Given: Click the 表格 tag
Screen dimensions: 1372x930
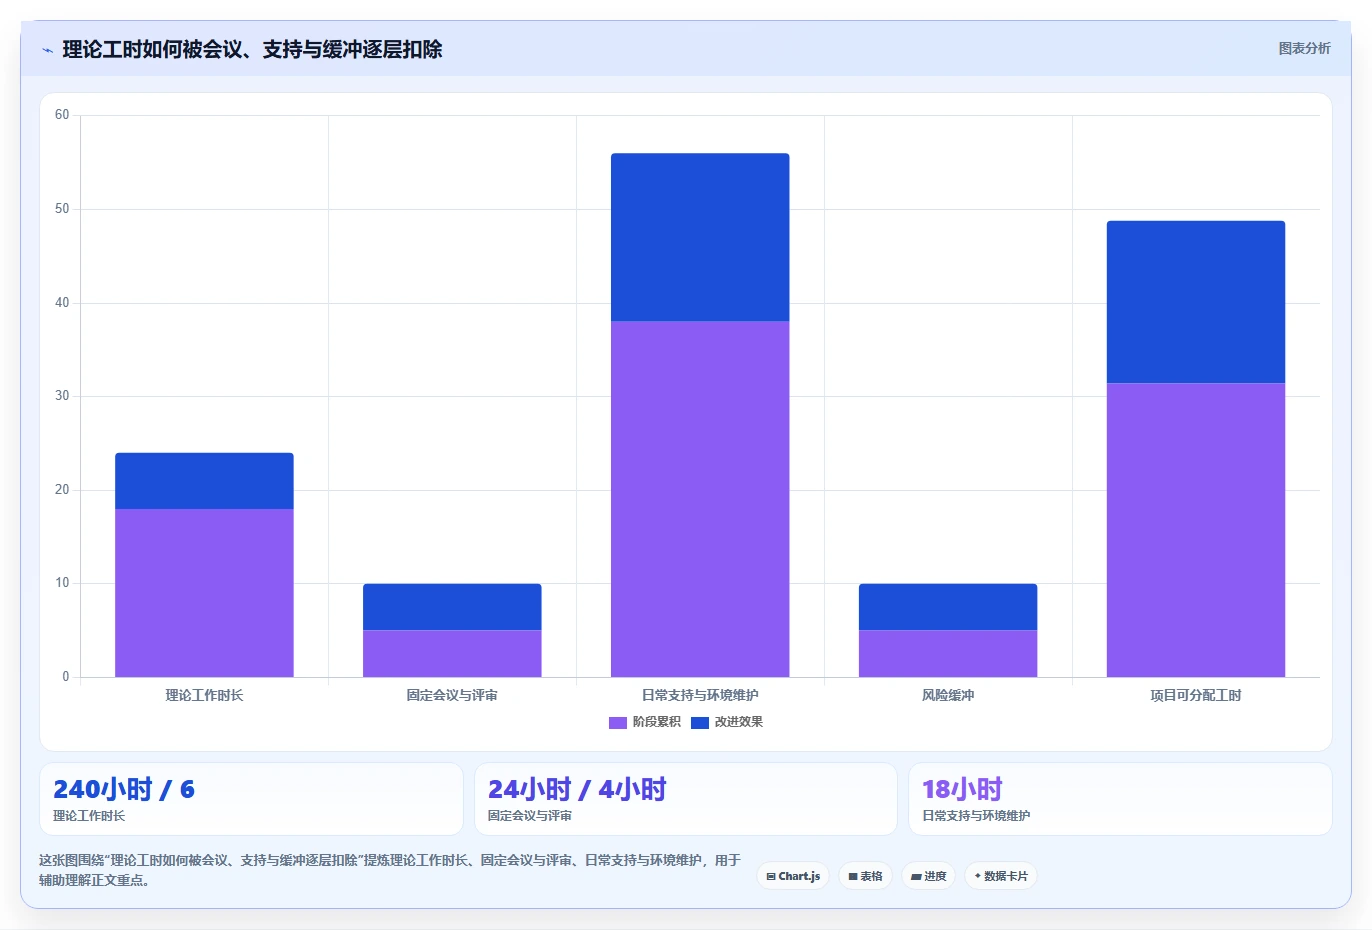Looking at the screenshot, I should click(x=865, y=876).
